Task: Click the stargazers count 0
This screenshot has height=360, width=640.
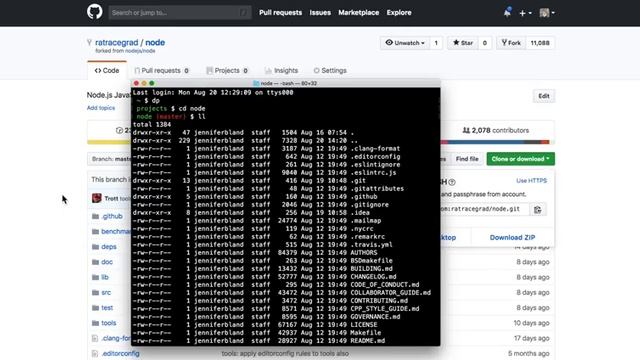Action: click(484, 43)
